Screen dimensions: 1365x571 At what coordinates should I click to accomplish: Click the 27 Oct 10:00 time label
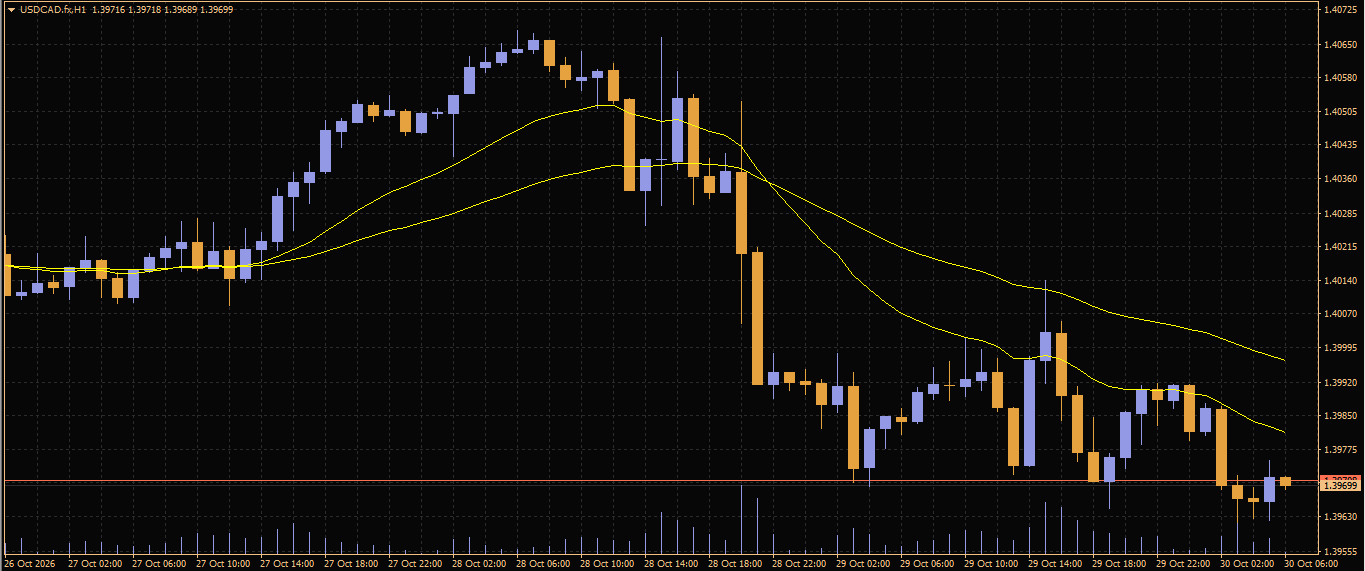[223, 564]
